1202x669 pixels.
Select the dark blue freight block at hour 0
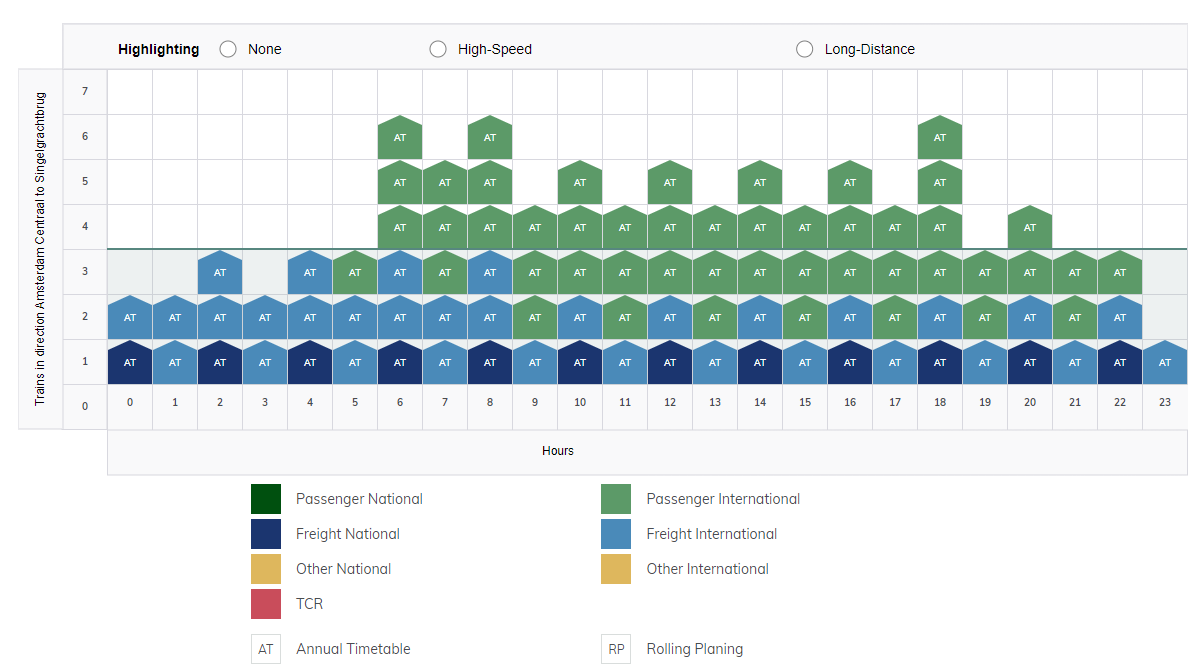point(130,363)
